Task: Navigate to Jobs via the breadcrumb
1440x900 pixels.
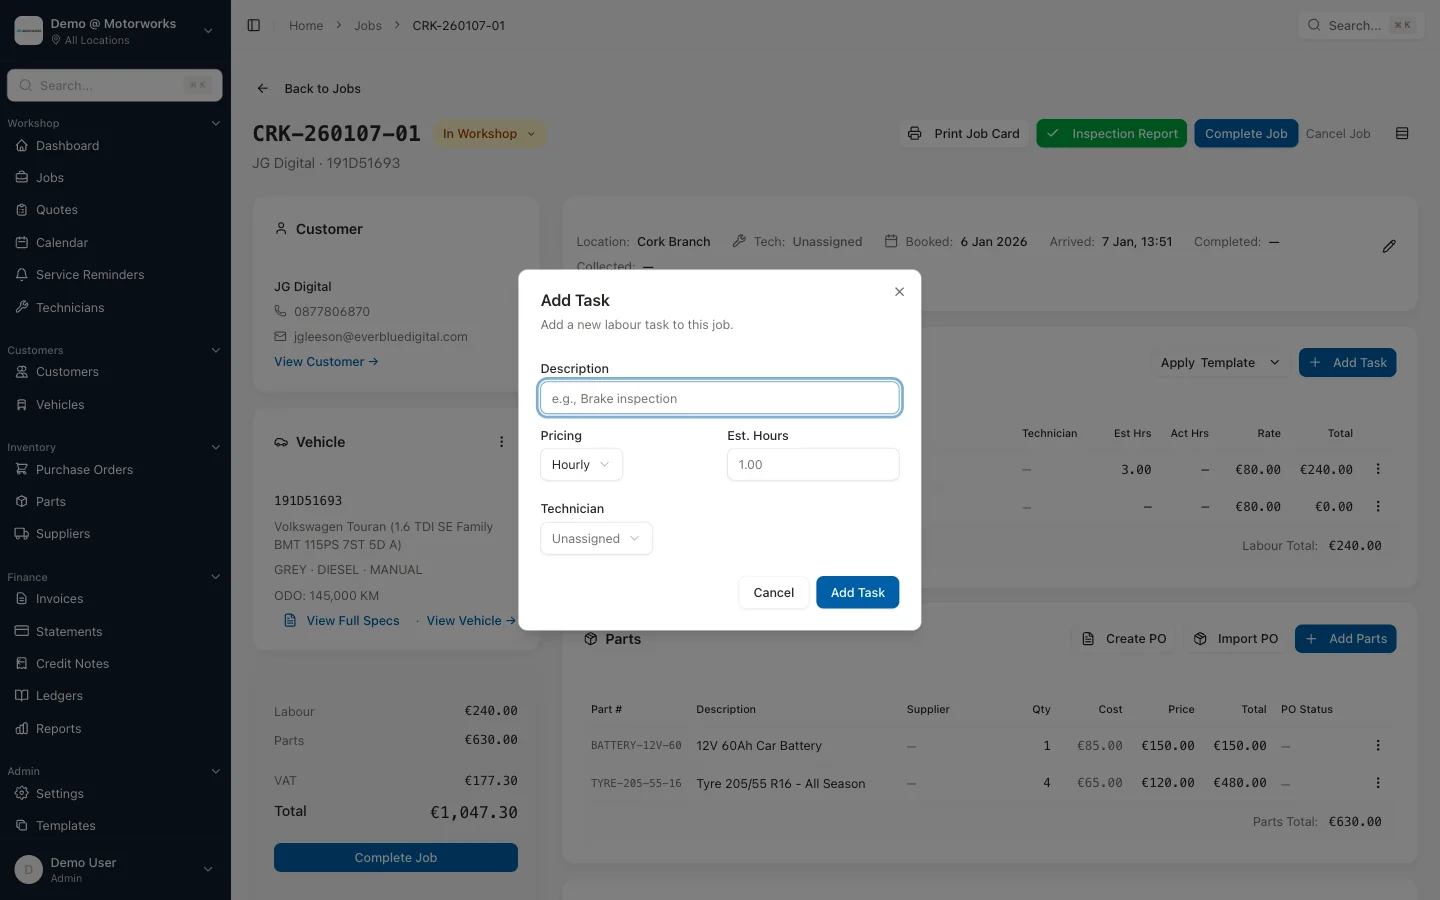Action: (x=368, y=25)
